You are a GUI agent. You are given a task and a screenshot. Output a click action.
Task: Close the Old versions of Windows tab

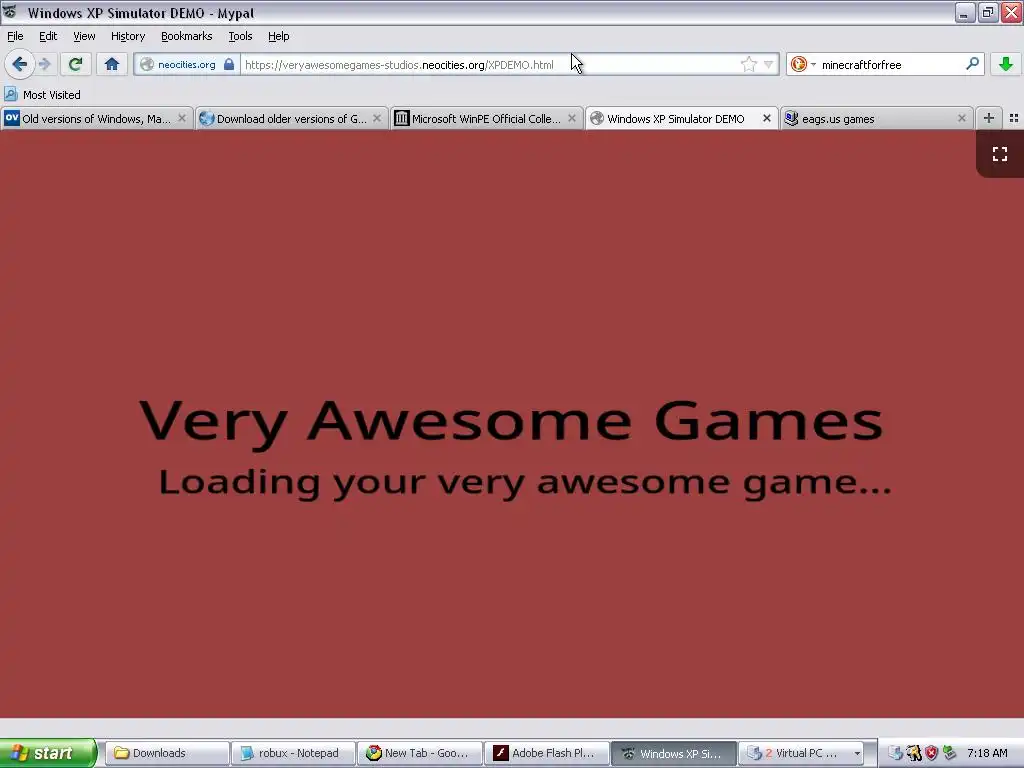(x=182, y=118)
